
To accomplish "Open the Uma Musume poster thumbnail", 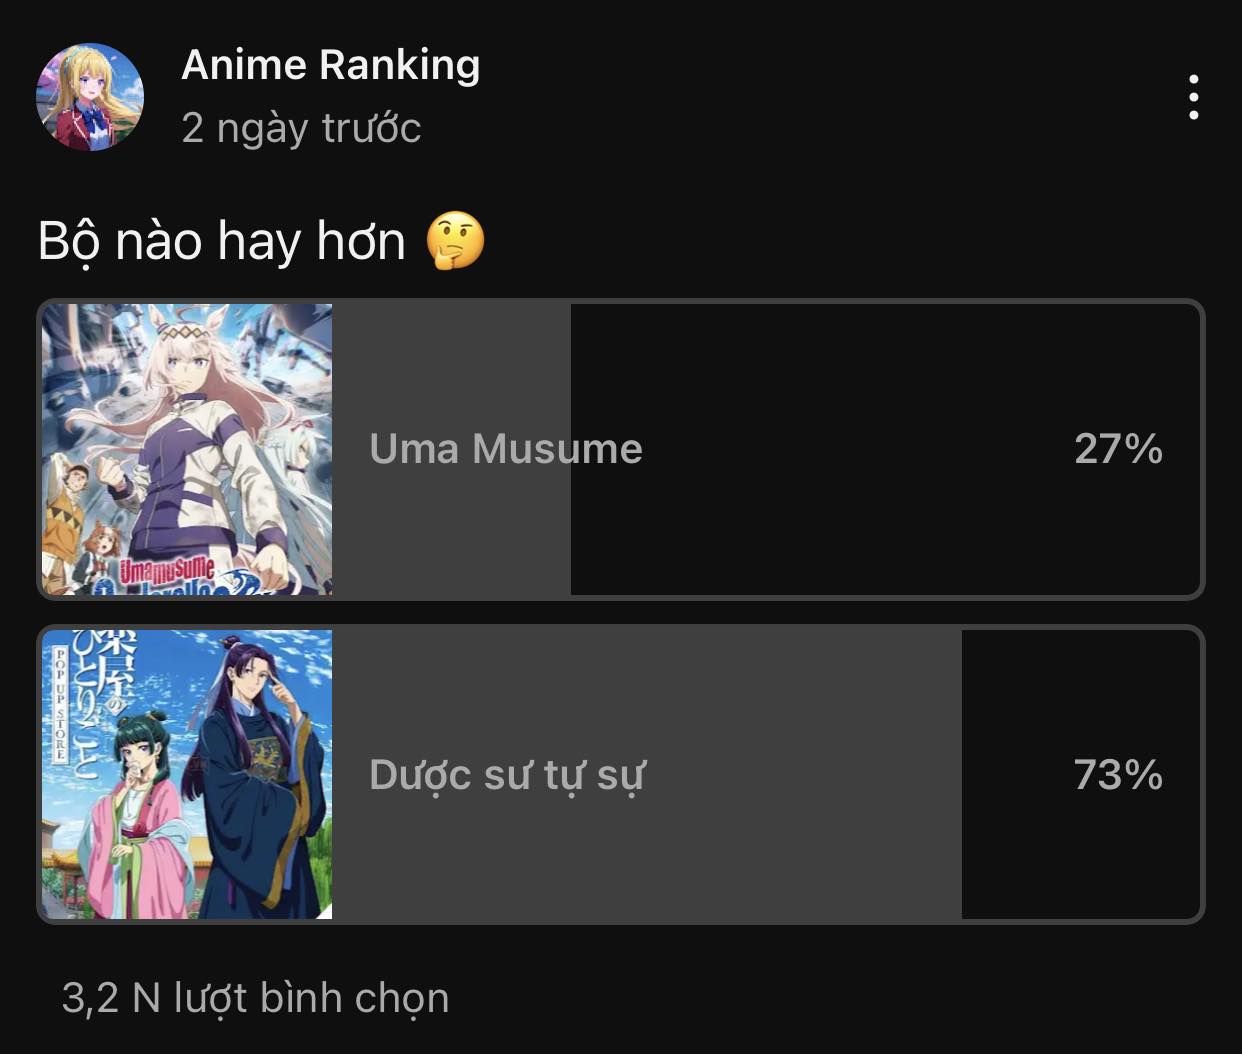I will [x=187, y=449].
